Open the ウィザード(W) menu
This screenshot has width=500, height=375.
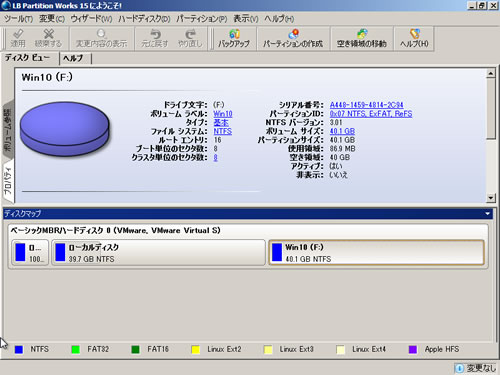click(91, 19)
